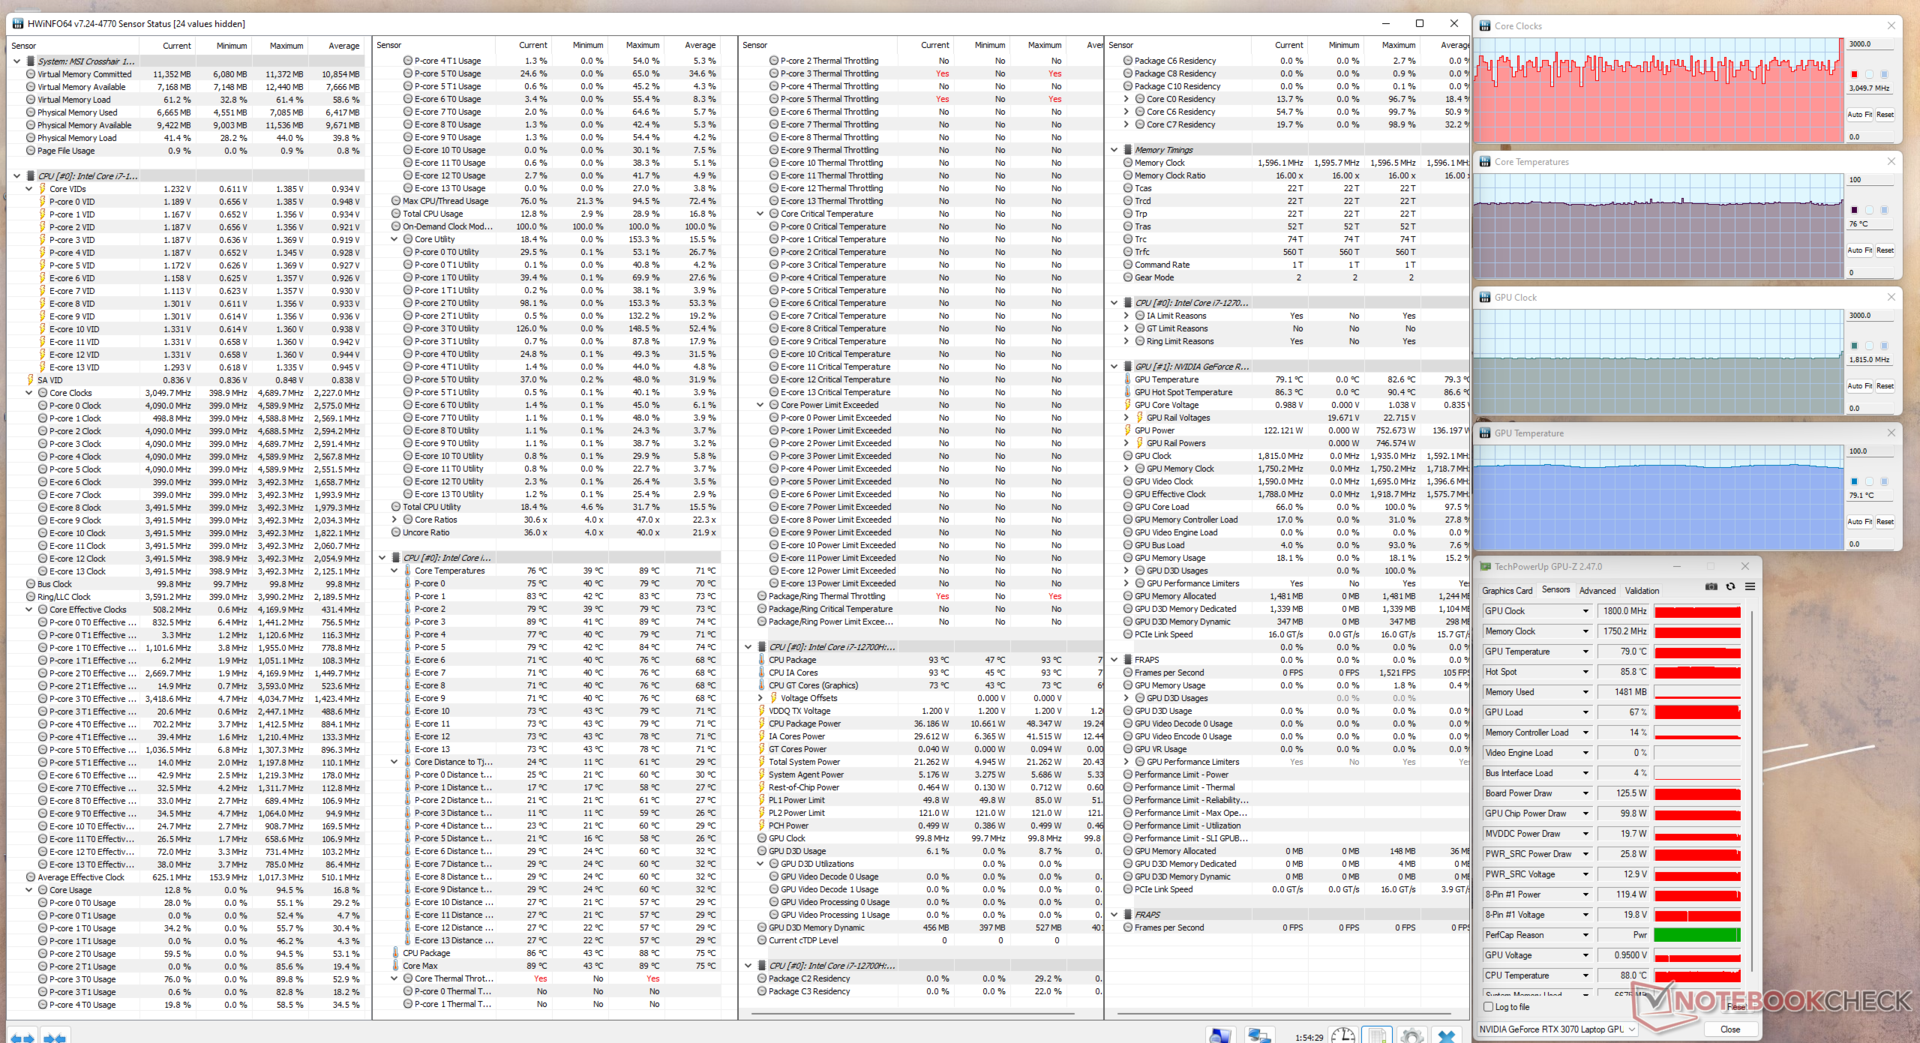Collapse the Memory Timings sensor group
1920x1043 pixels.
pos(1115,150)
